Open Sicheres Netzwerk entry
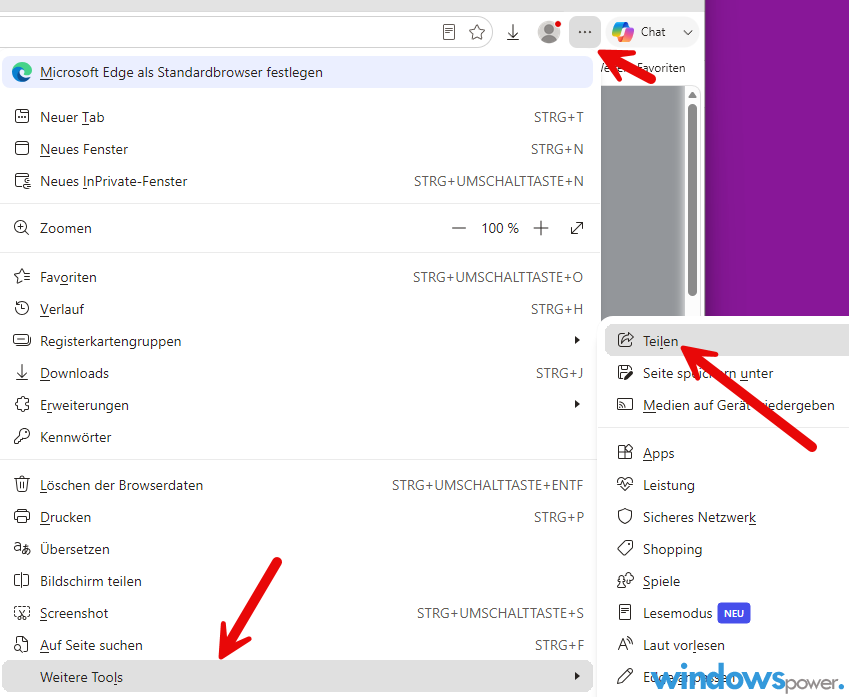 coord(727,517)
